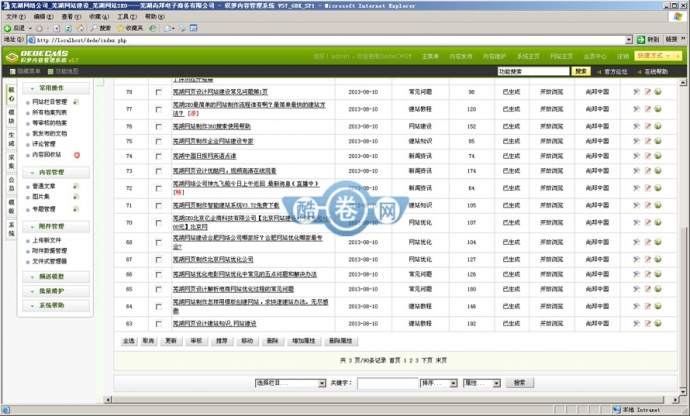This screenshot has height=416, width=690.
Task: Click the Favorites star toolbar button
Action: tap(130, 28)
